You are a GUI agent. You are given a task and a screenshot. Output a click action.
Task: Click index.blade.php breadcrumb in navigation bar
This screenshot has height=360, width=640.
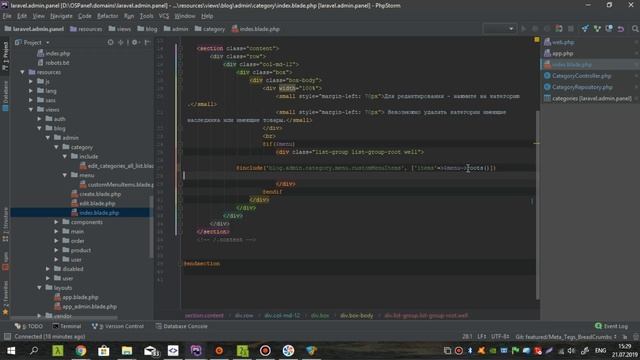click(x=256, y=29)
